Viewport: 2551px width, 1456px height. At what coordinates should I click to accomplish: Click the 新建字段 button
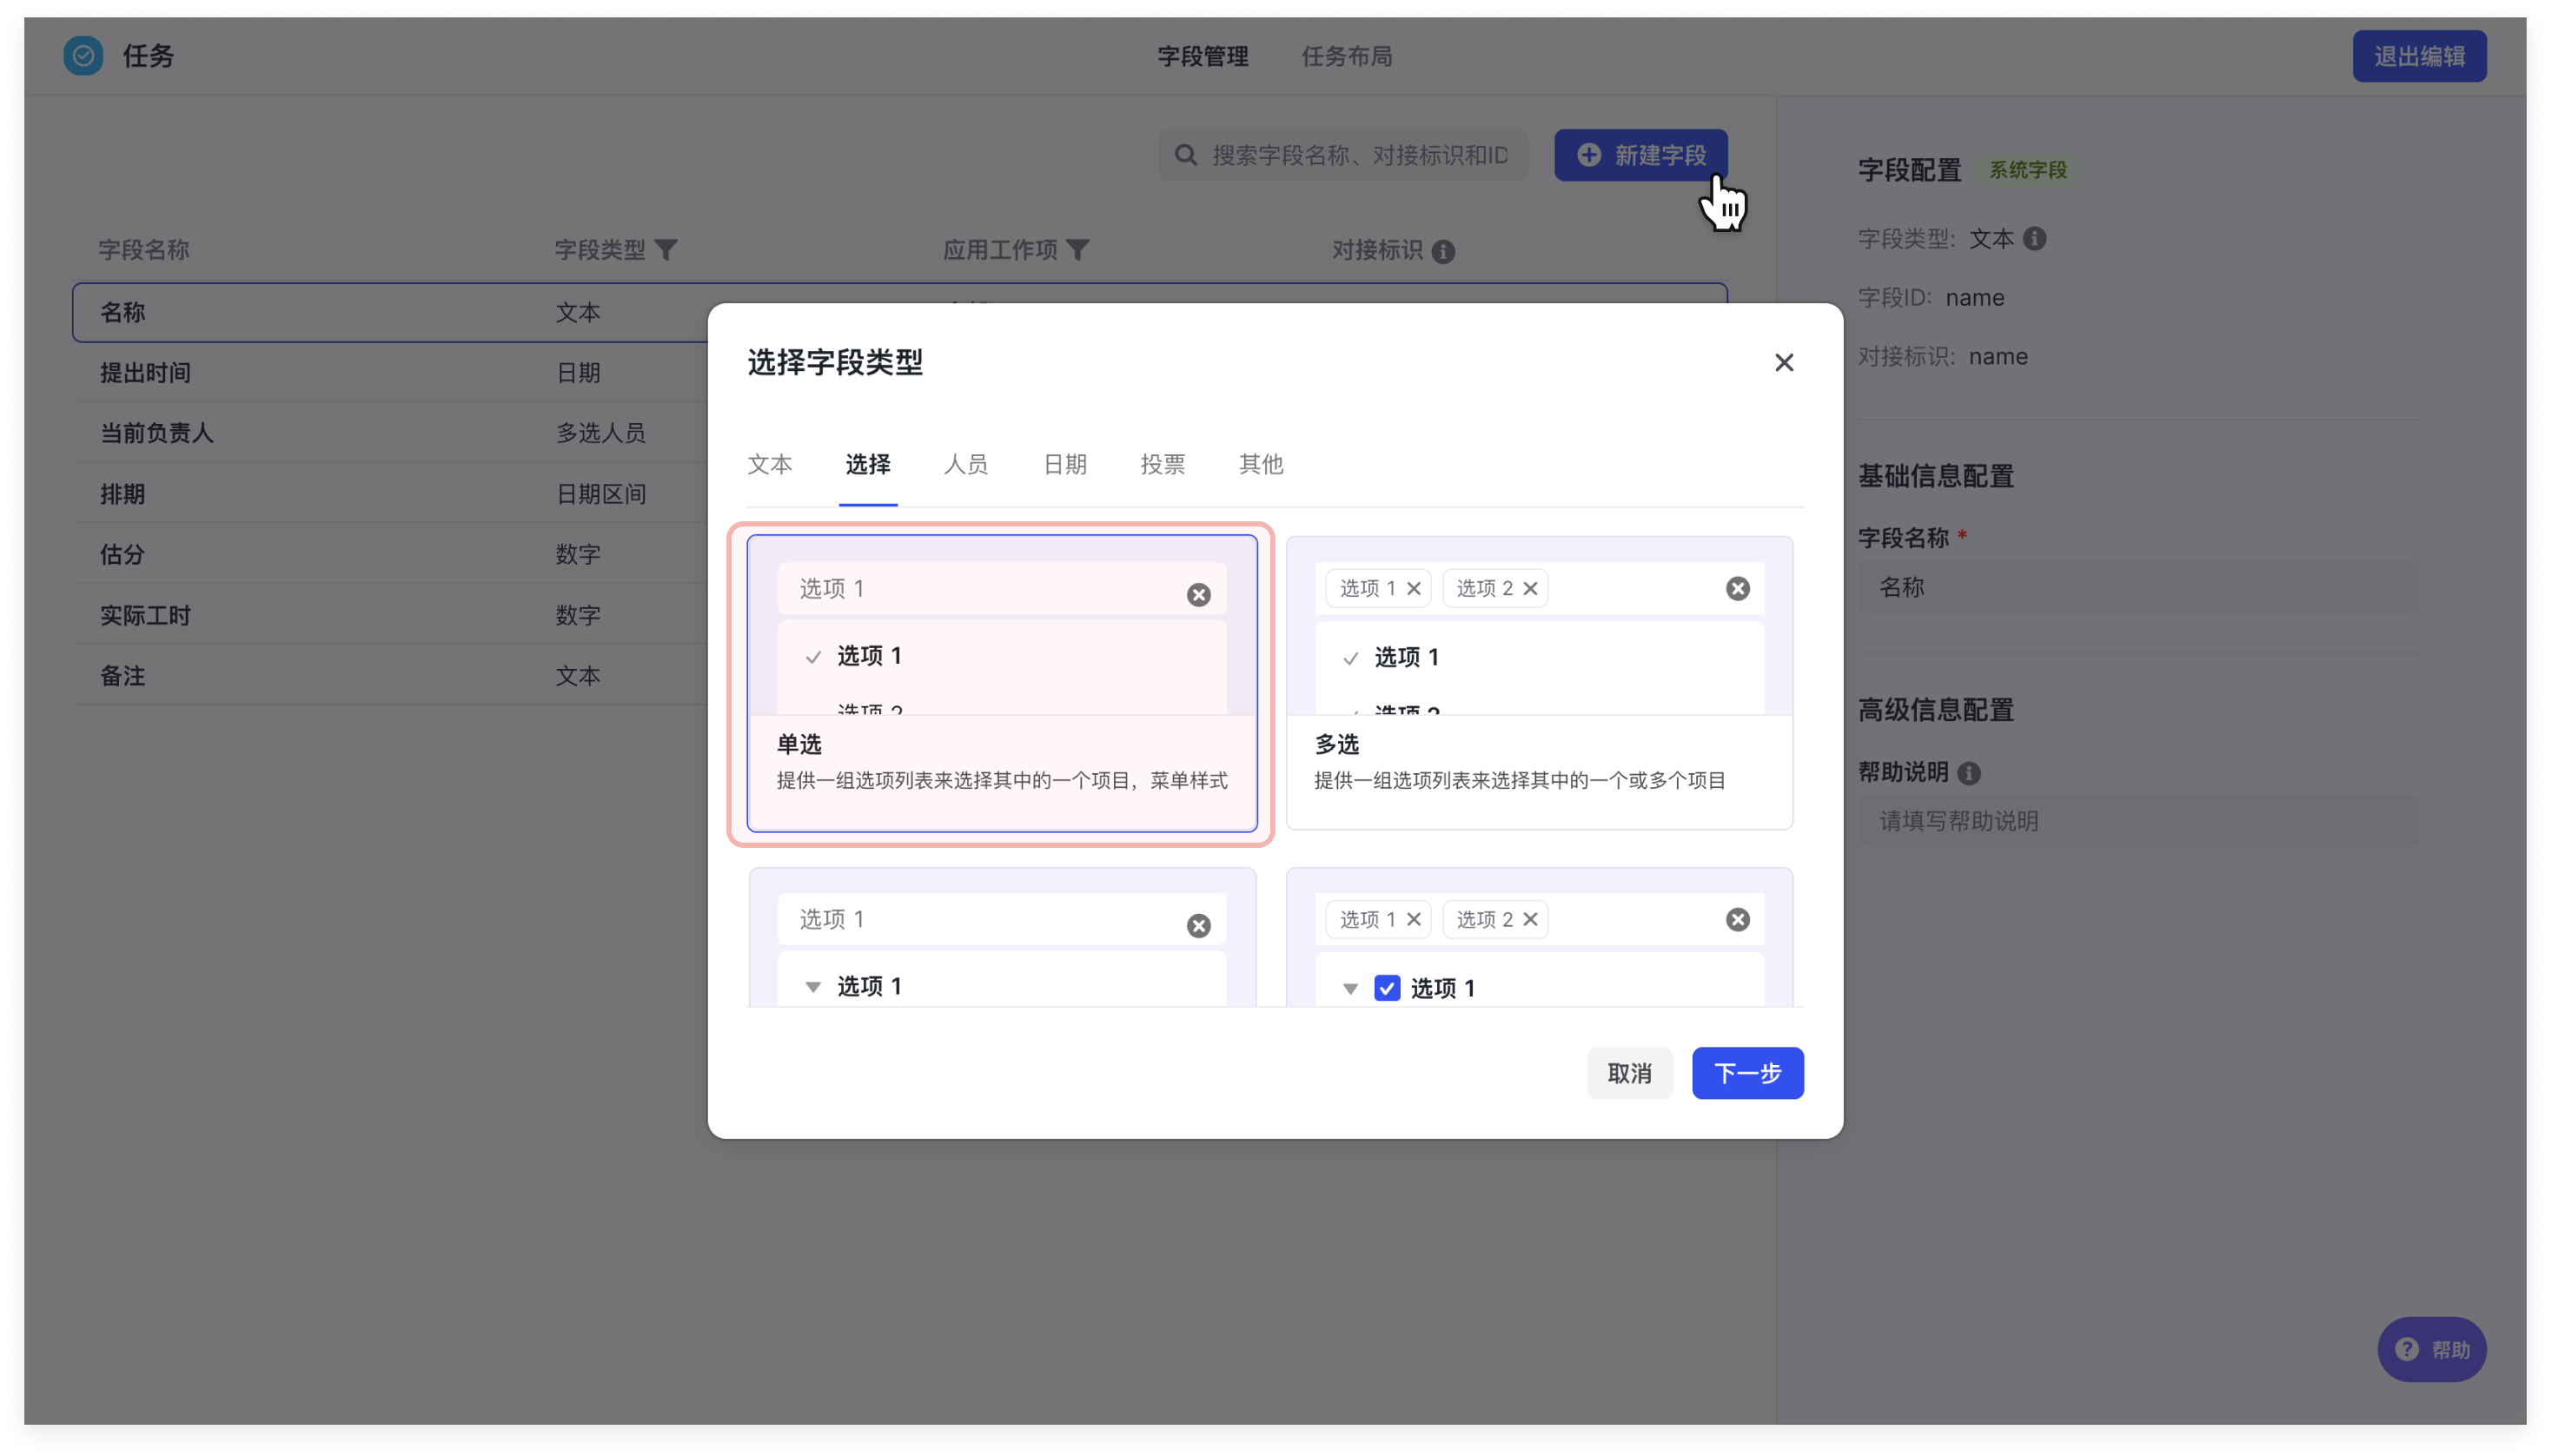coord(1640,155)
